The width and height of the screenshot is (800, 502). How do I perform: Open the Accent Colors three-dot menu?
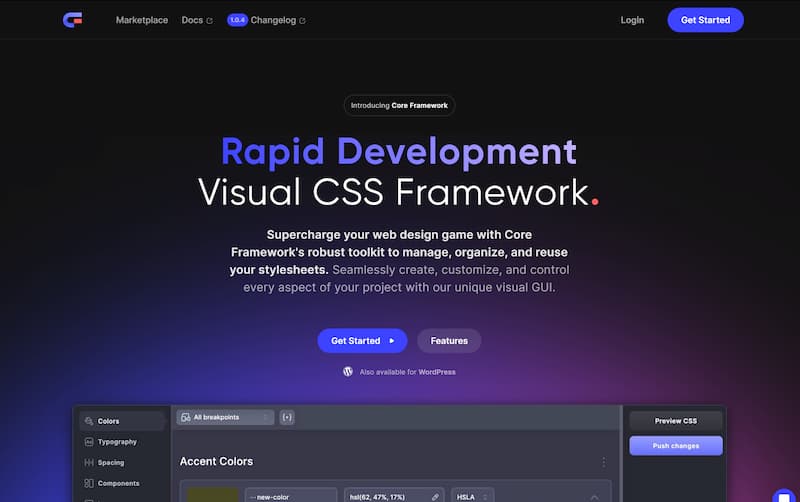coord(603,462)
